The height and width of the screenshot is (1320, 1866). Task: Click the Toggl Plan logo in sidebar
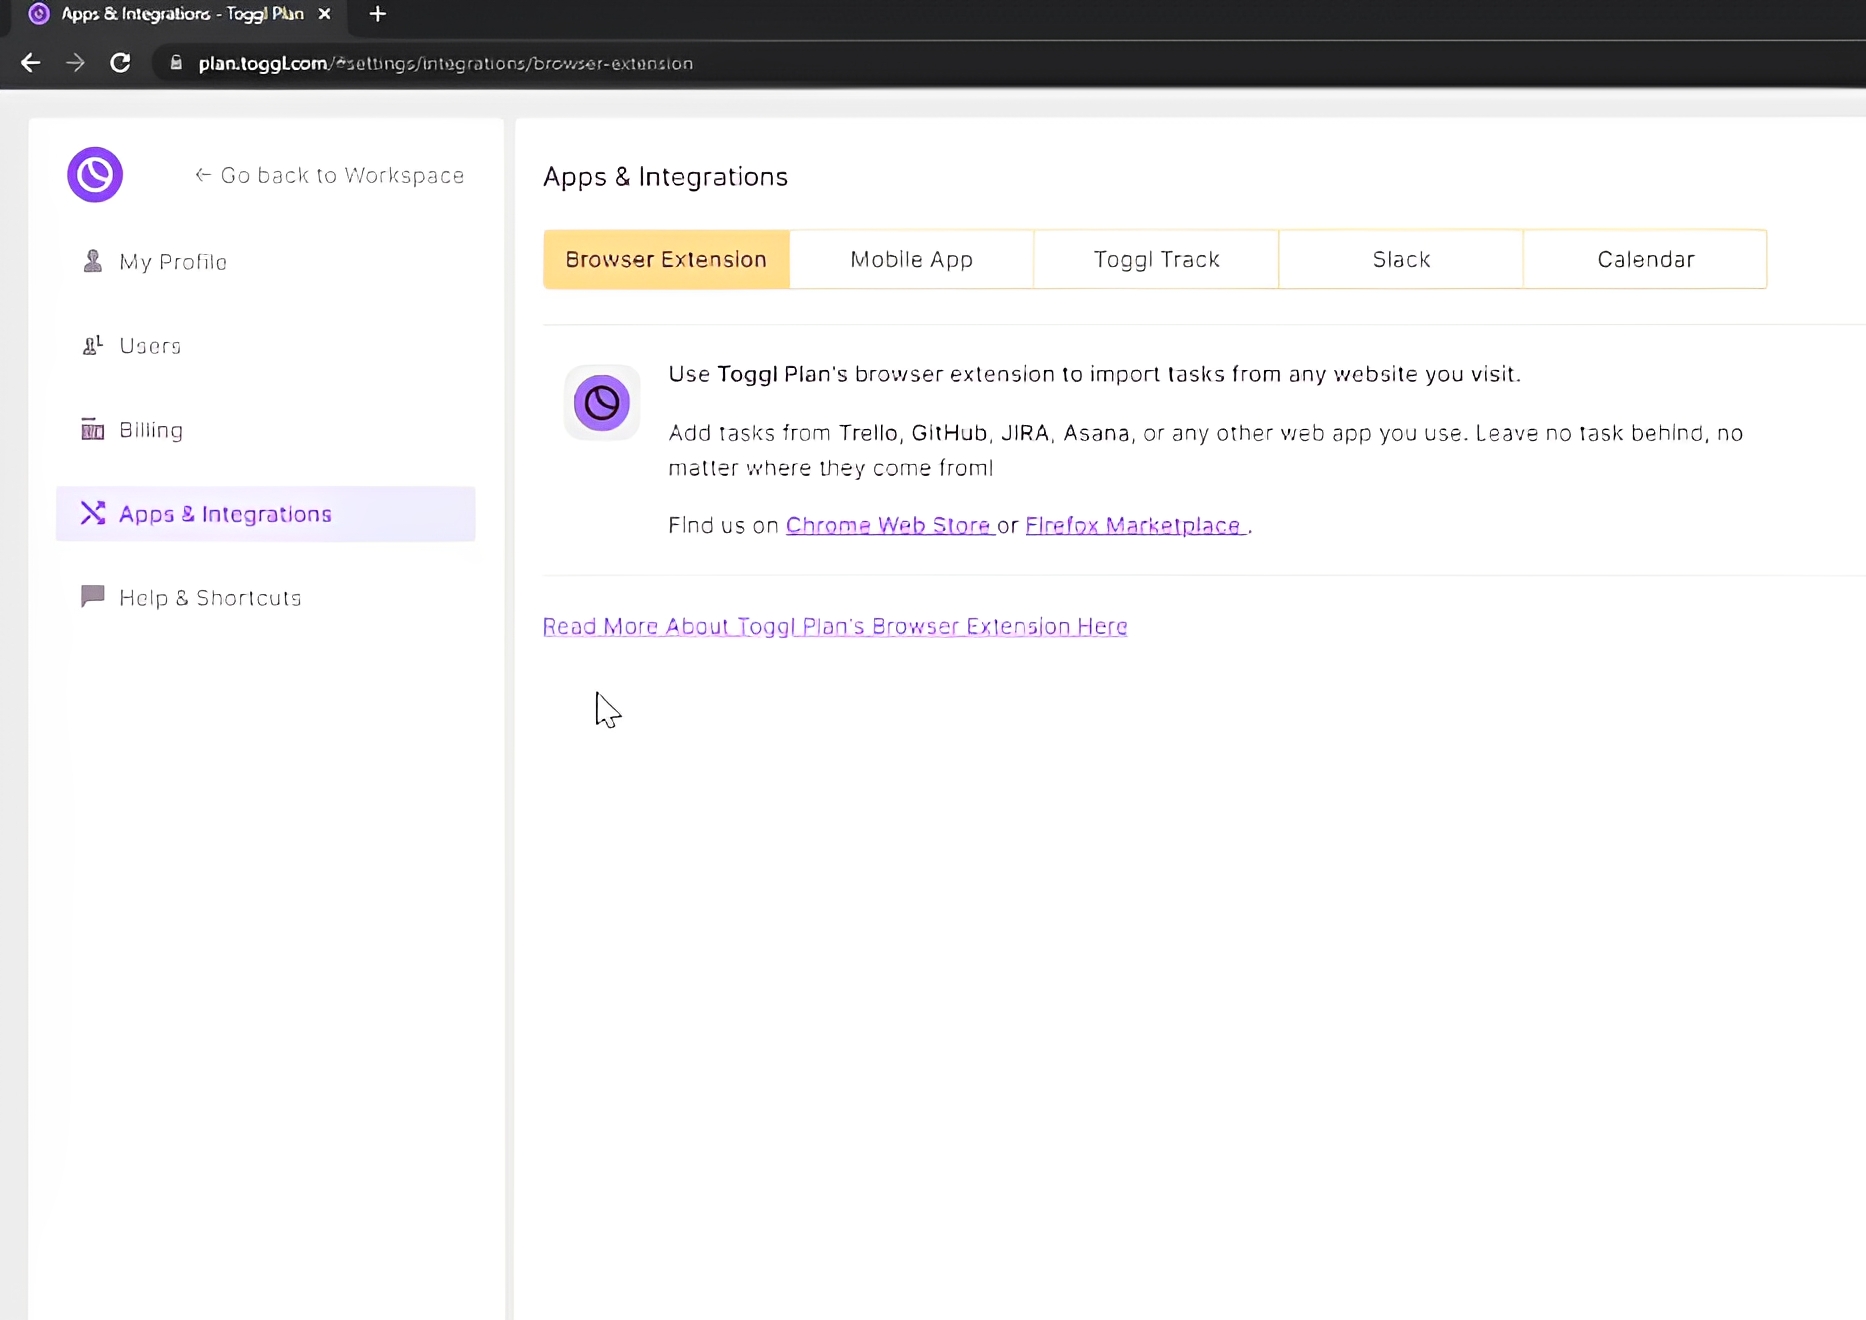tap(95, 175)
